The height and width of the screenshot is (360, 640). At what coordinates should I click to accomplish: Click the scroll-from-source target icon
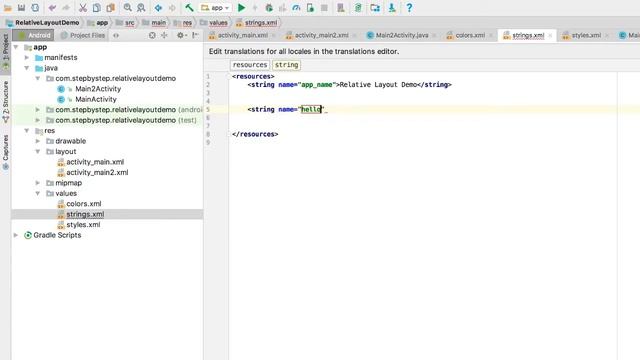click(x=152, y=36)
